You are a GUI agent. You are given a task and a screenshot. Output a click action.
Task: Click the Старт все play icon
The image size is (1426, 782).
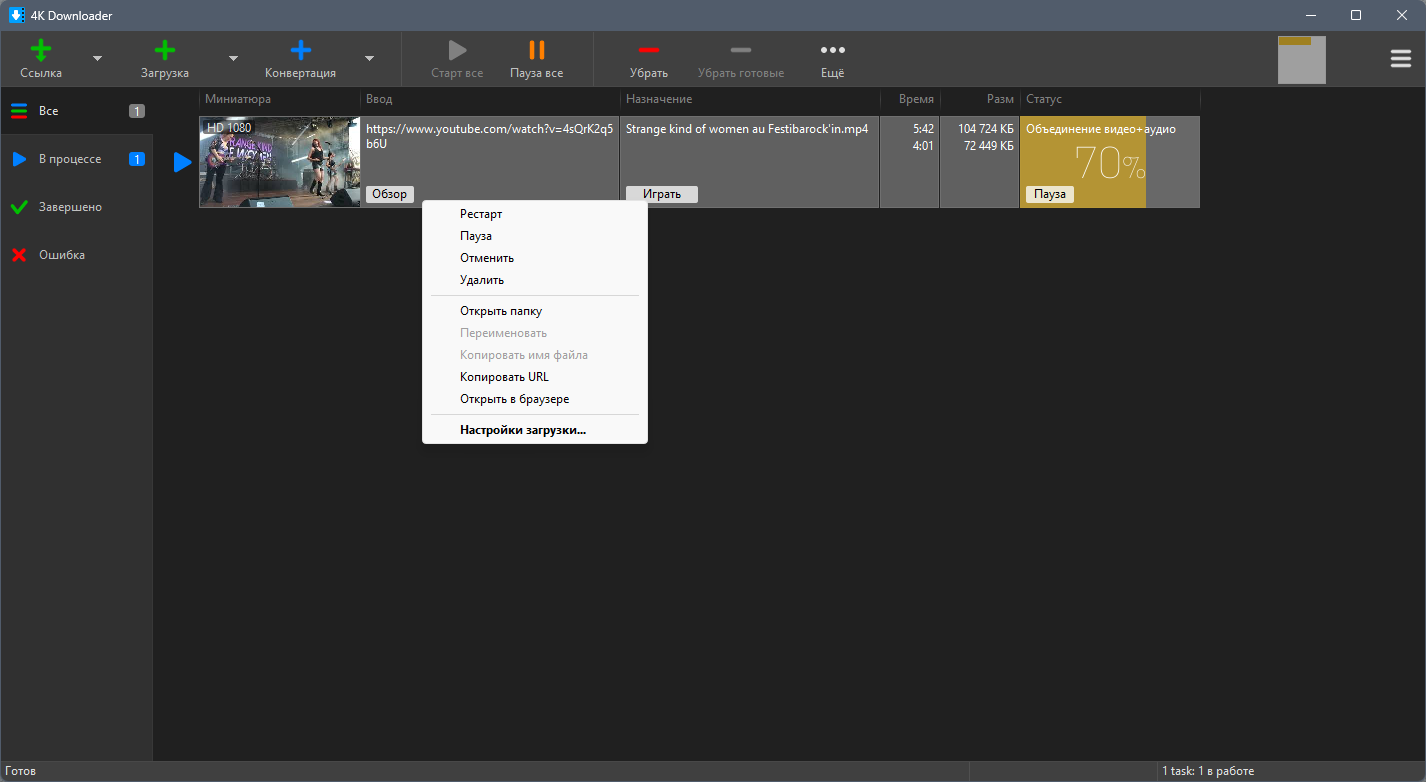(457, 50)
